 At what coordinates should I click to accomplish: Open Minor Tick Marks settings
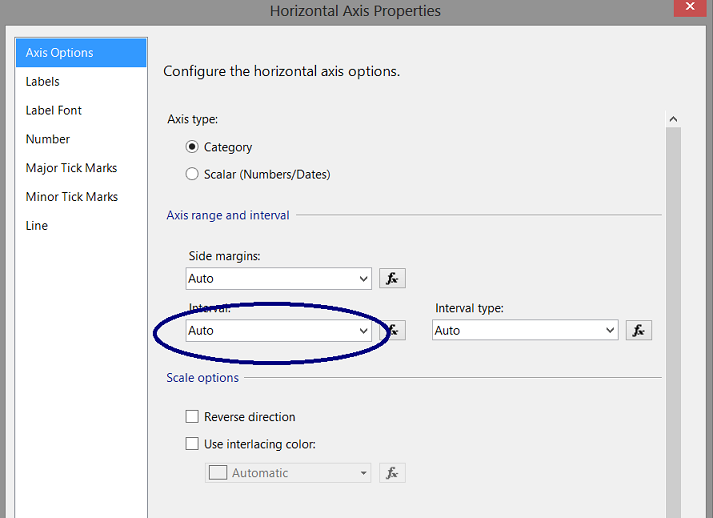coord(71,197)
